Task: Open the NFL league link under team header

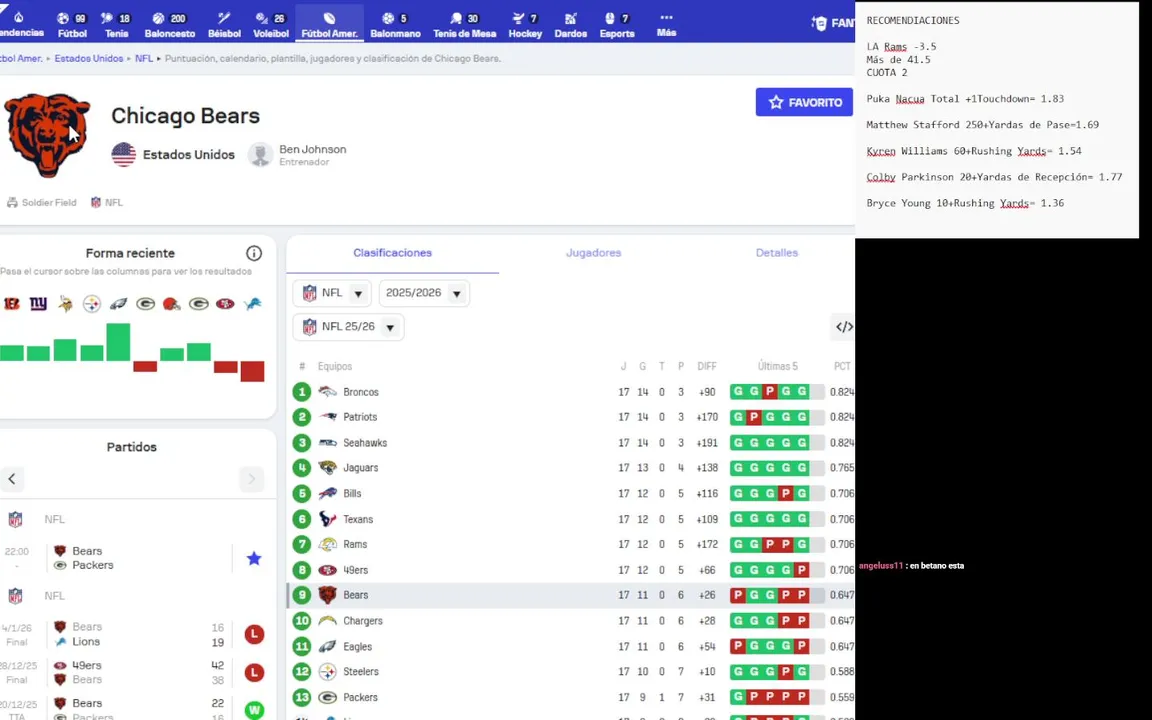Action: pyautogui.click(x=107, y=202)
